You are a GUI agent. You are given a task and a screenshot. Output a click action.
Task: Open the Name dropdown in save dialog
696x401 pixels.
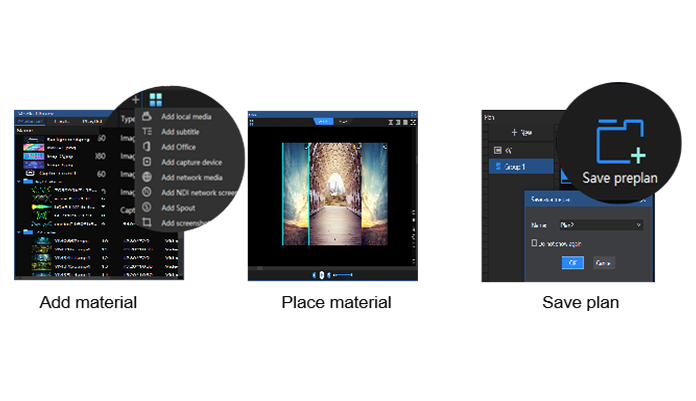[x=601, y=225]
